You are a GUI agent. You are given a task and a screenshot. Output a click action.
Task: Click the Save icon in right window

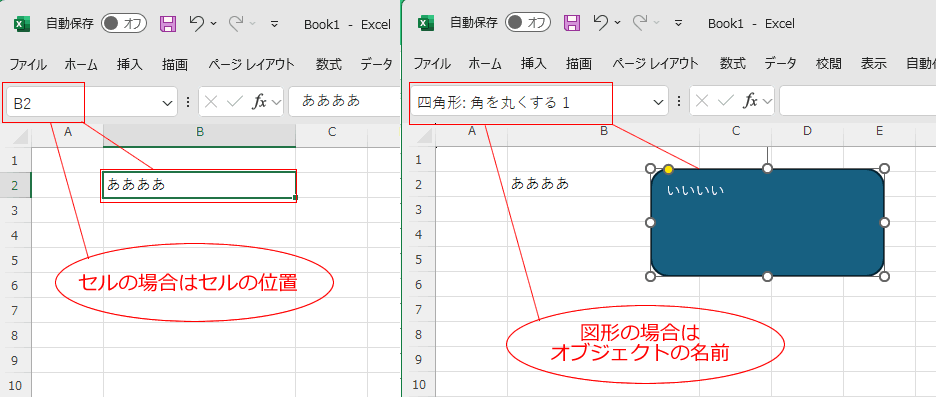pyautogui.click(x=572, y=24)
